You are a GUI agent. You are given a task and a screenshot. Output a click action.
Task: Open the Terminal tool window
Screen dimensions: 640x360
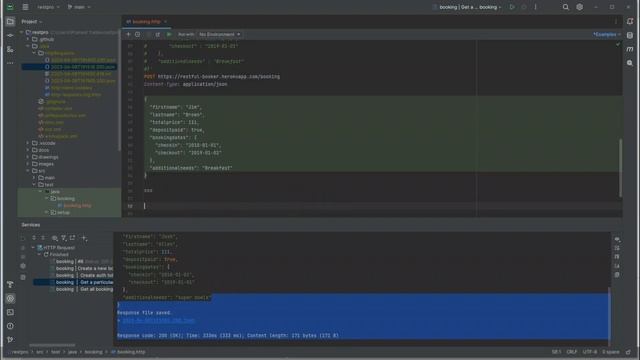[x=10, y=312]
